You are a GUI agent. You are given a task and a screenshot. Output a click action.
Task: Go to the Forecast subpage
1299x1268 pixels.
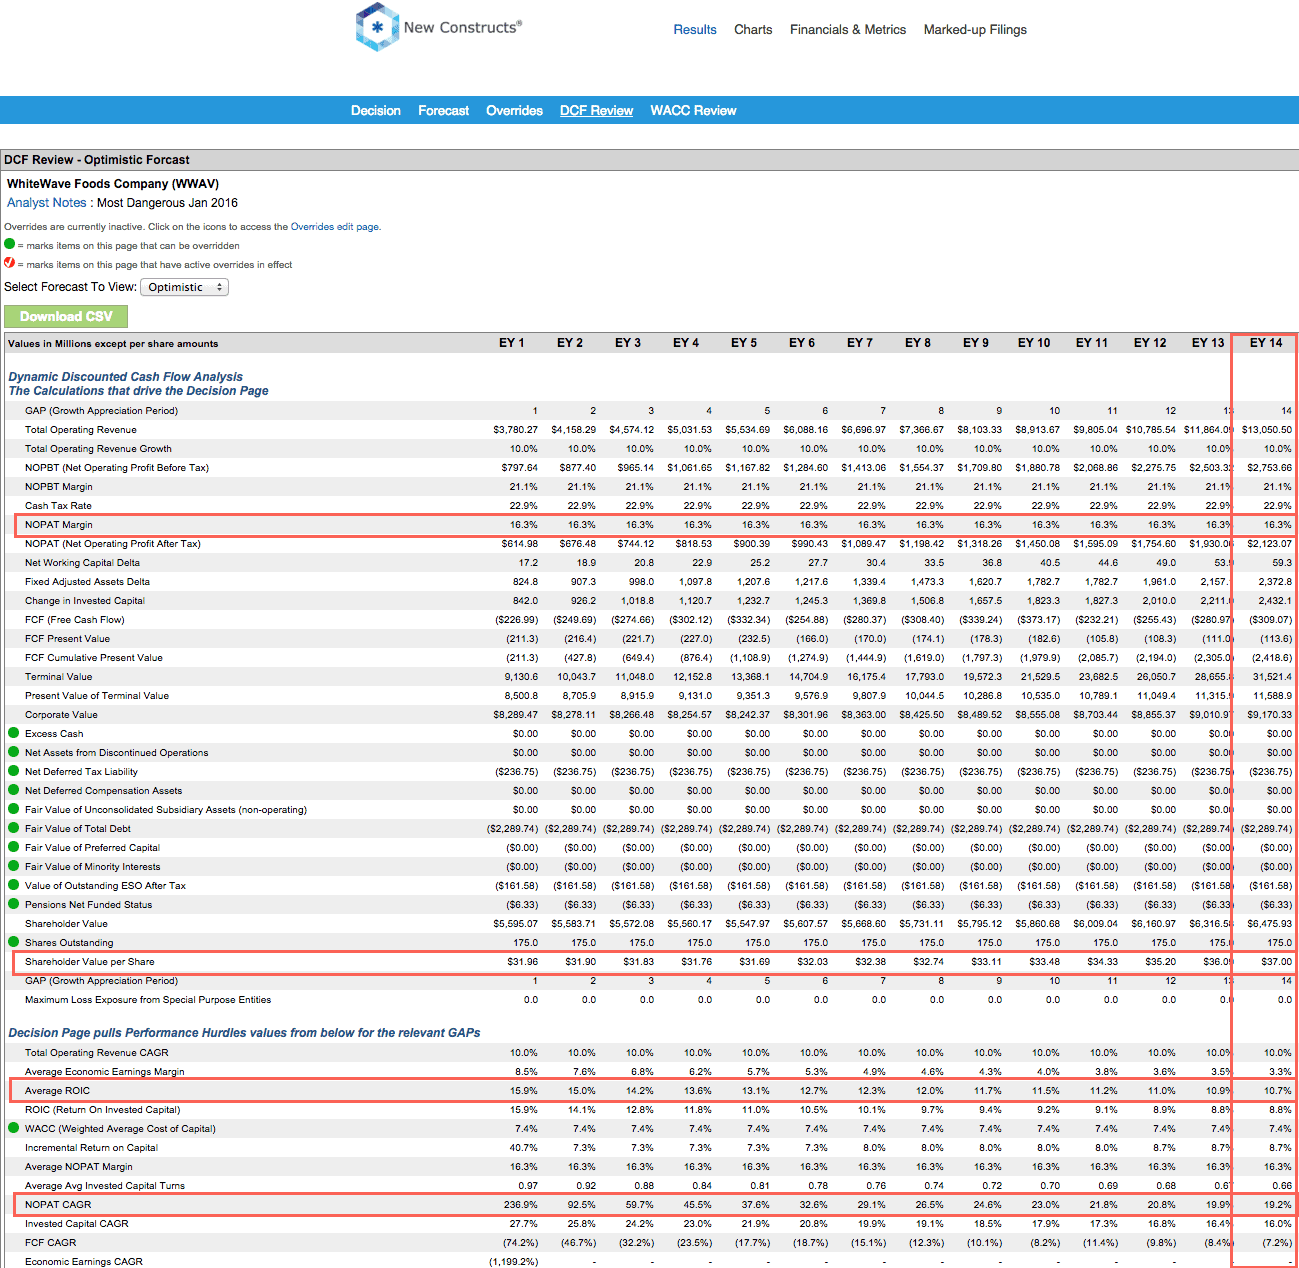click(444, 111)
